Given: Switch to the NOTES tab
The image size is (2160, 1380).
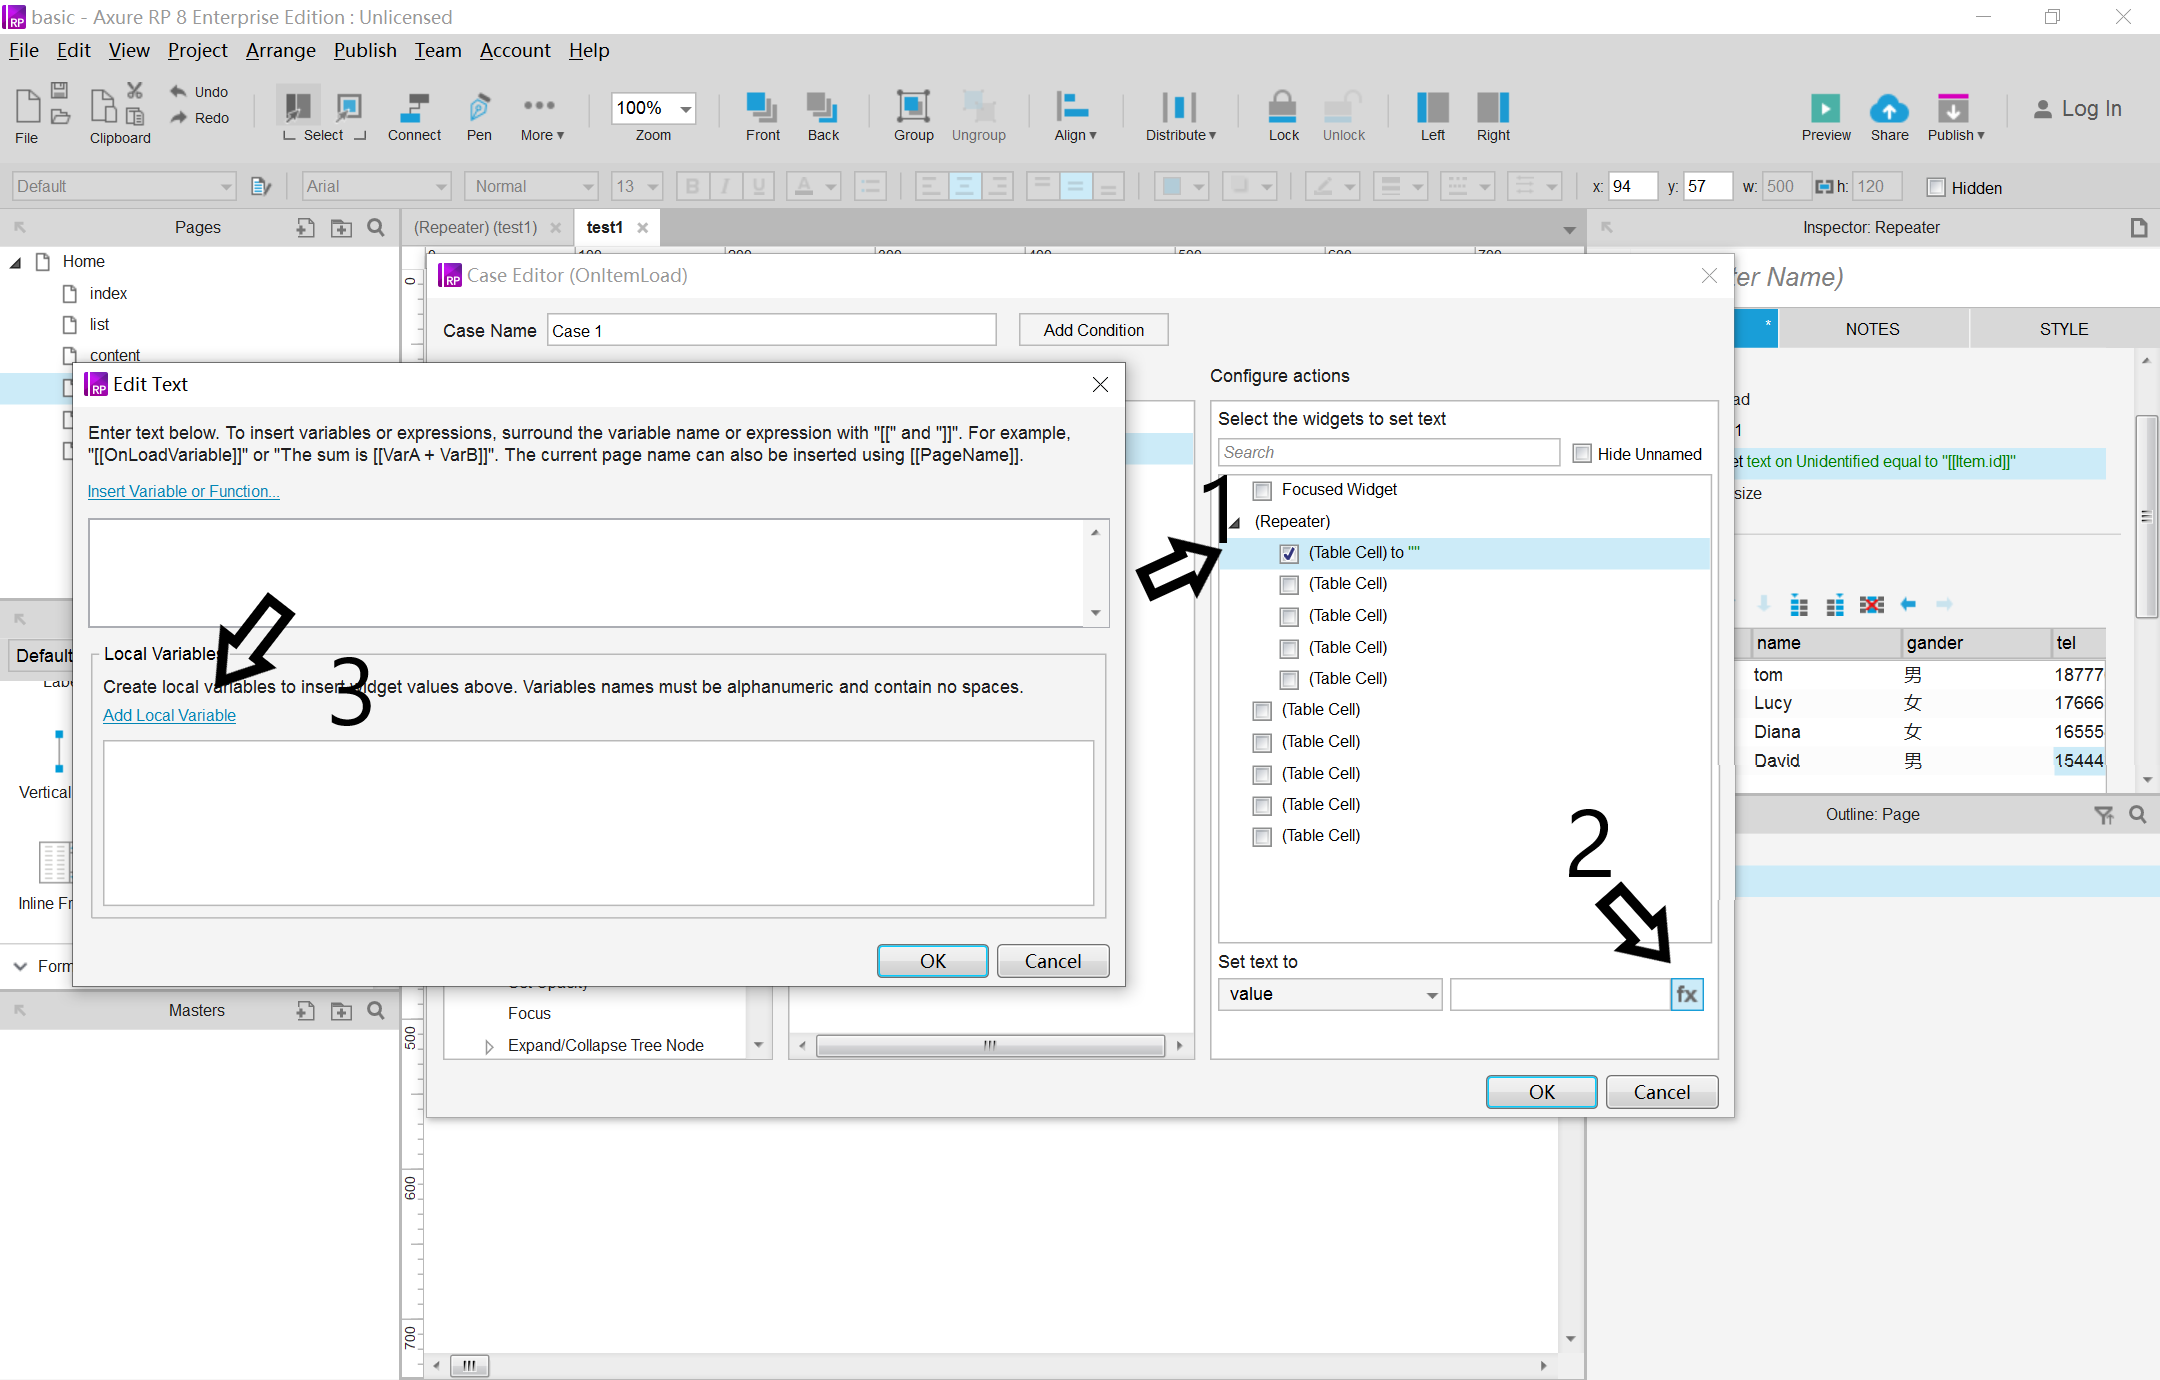Looking at the screenshot, I should [1872, 329].
